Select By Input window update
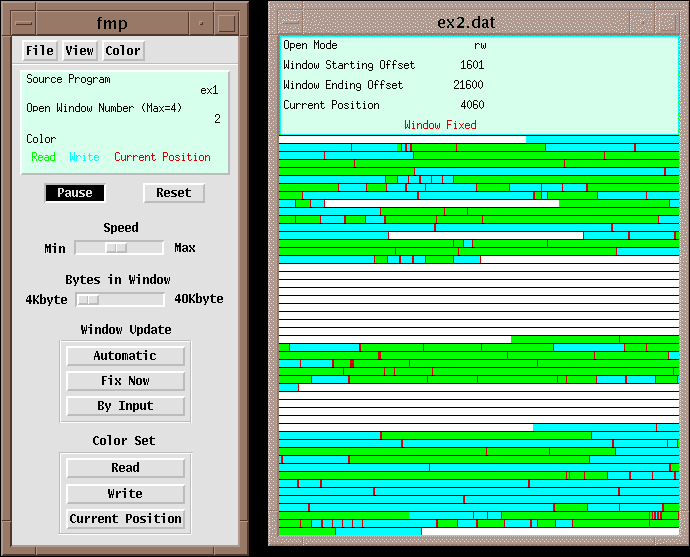The width and height of the screenshot is (690, 557). tap(125, 406)
